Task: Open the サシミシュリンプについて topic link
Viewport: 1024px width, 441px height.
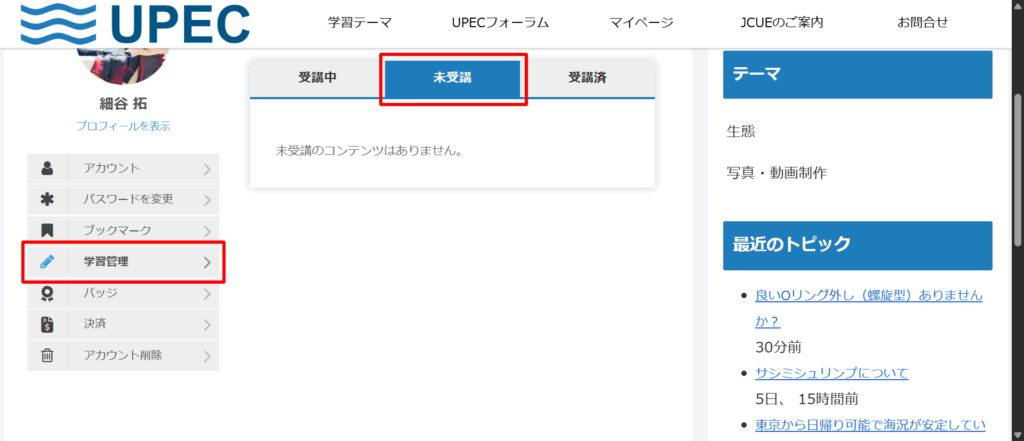Action: click(831, 372)
